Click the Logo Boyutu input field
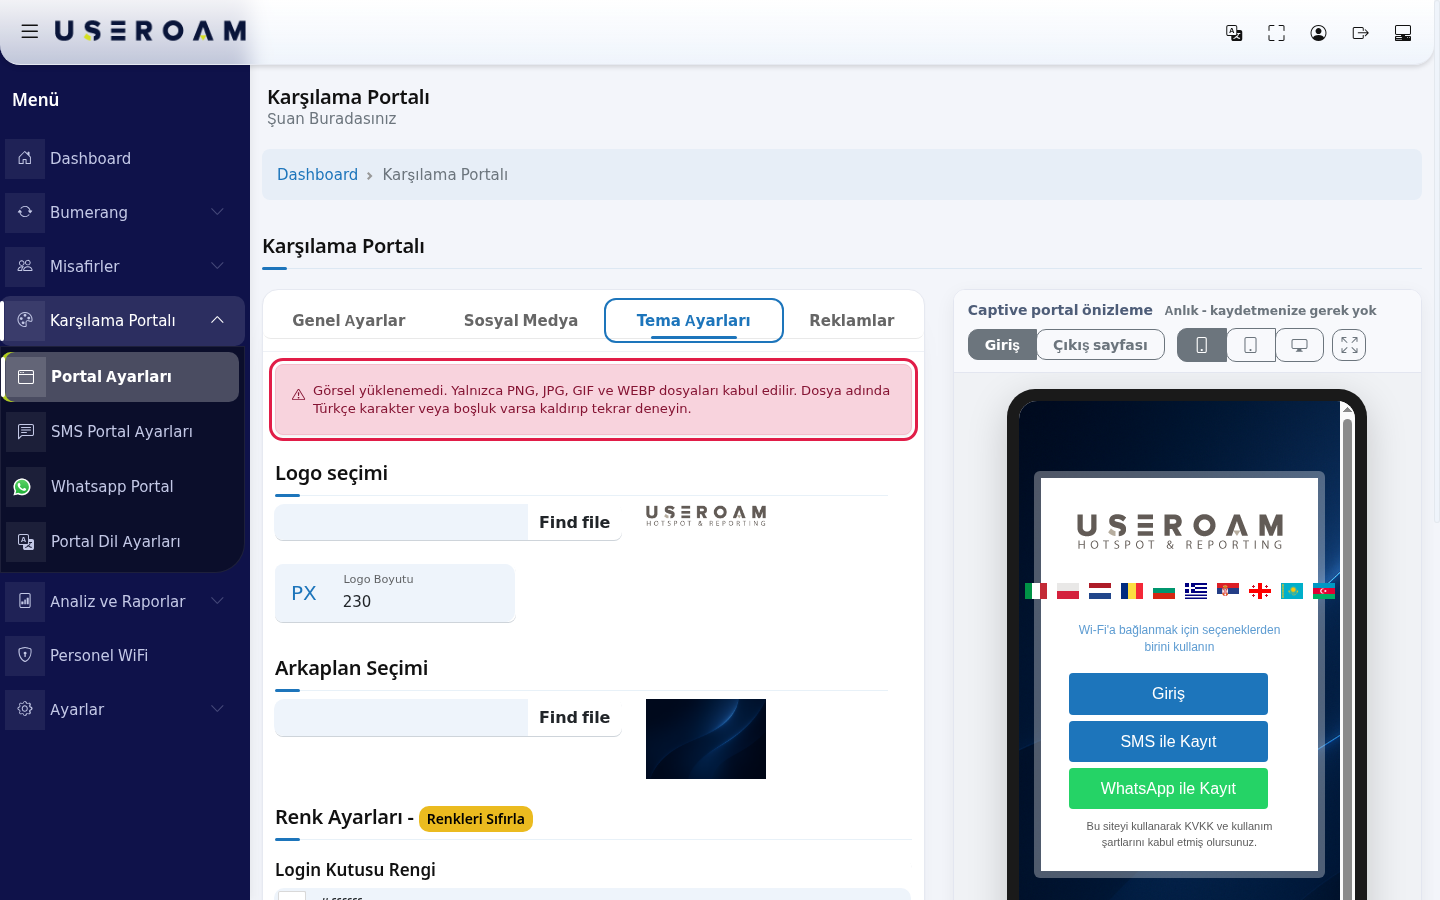Viewport: 1440px width, 900px height. pos(395,593)
